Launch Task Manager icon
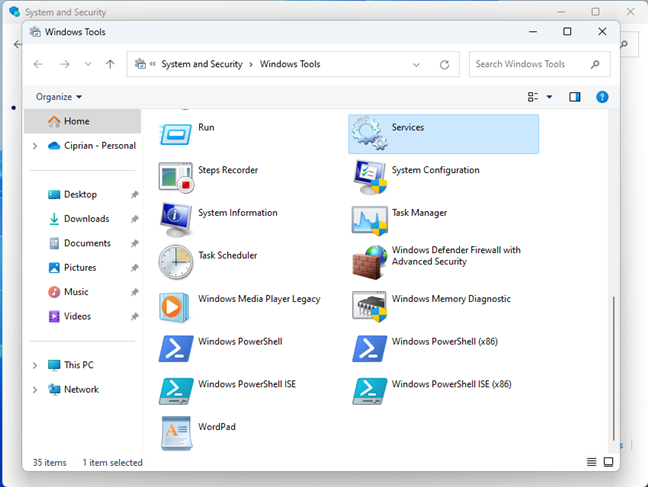 click(369, 220)
